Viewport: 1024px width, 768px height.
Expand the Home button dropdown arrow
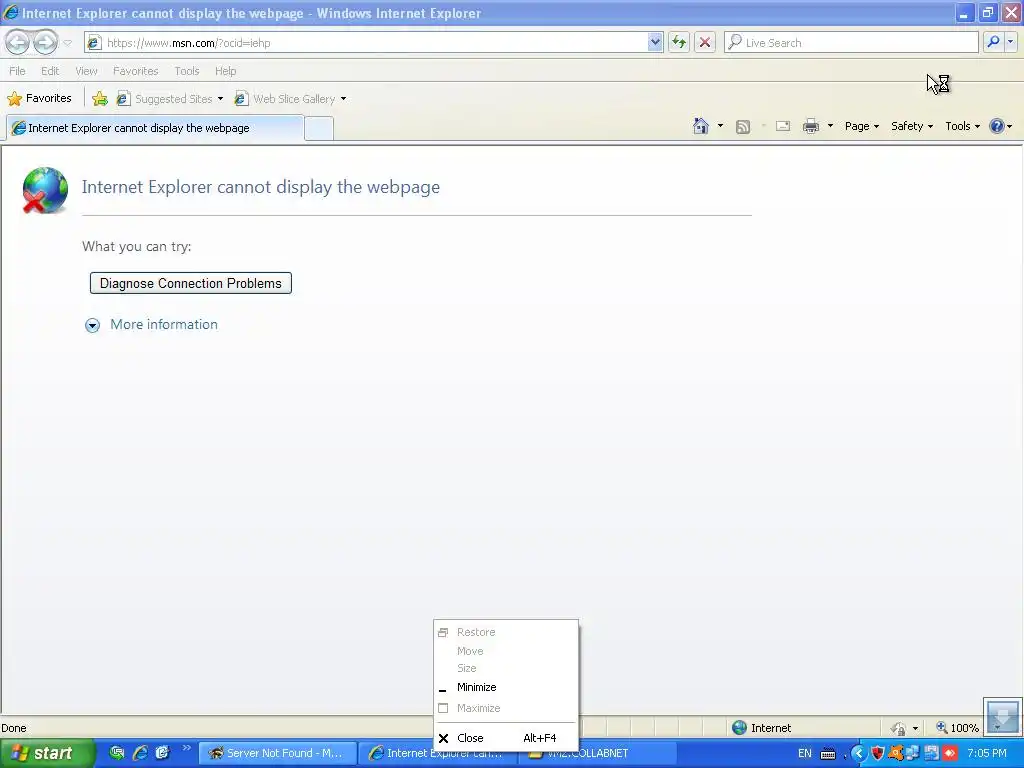pos(720,126)
